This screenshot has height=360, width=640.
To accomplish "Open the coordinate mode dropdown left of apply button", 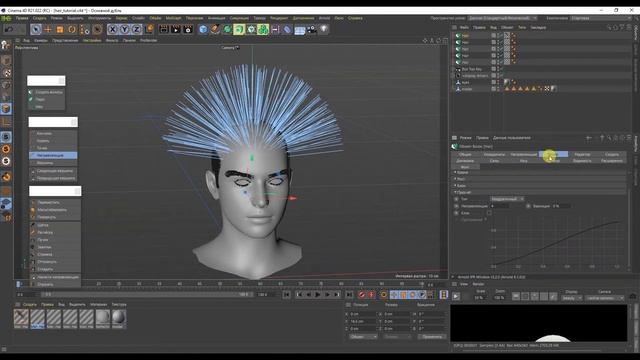I will coord(363,337).
